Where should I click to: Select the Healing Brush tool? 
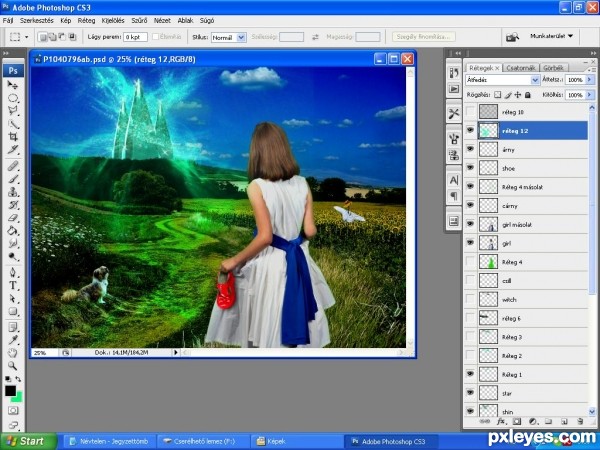[x=13, y=166]
